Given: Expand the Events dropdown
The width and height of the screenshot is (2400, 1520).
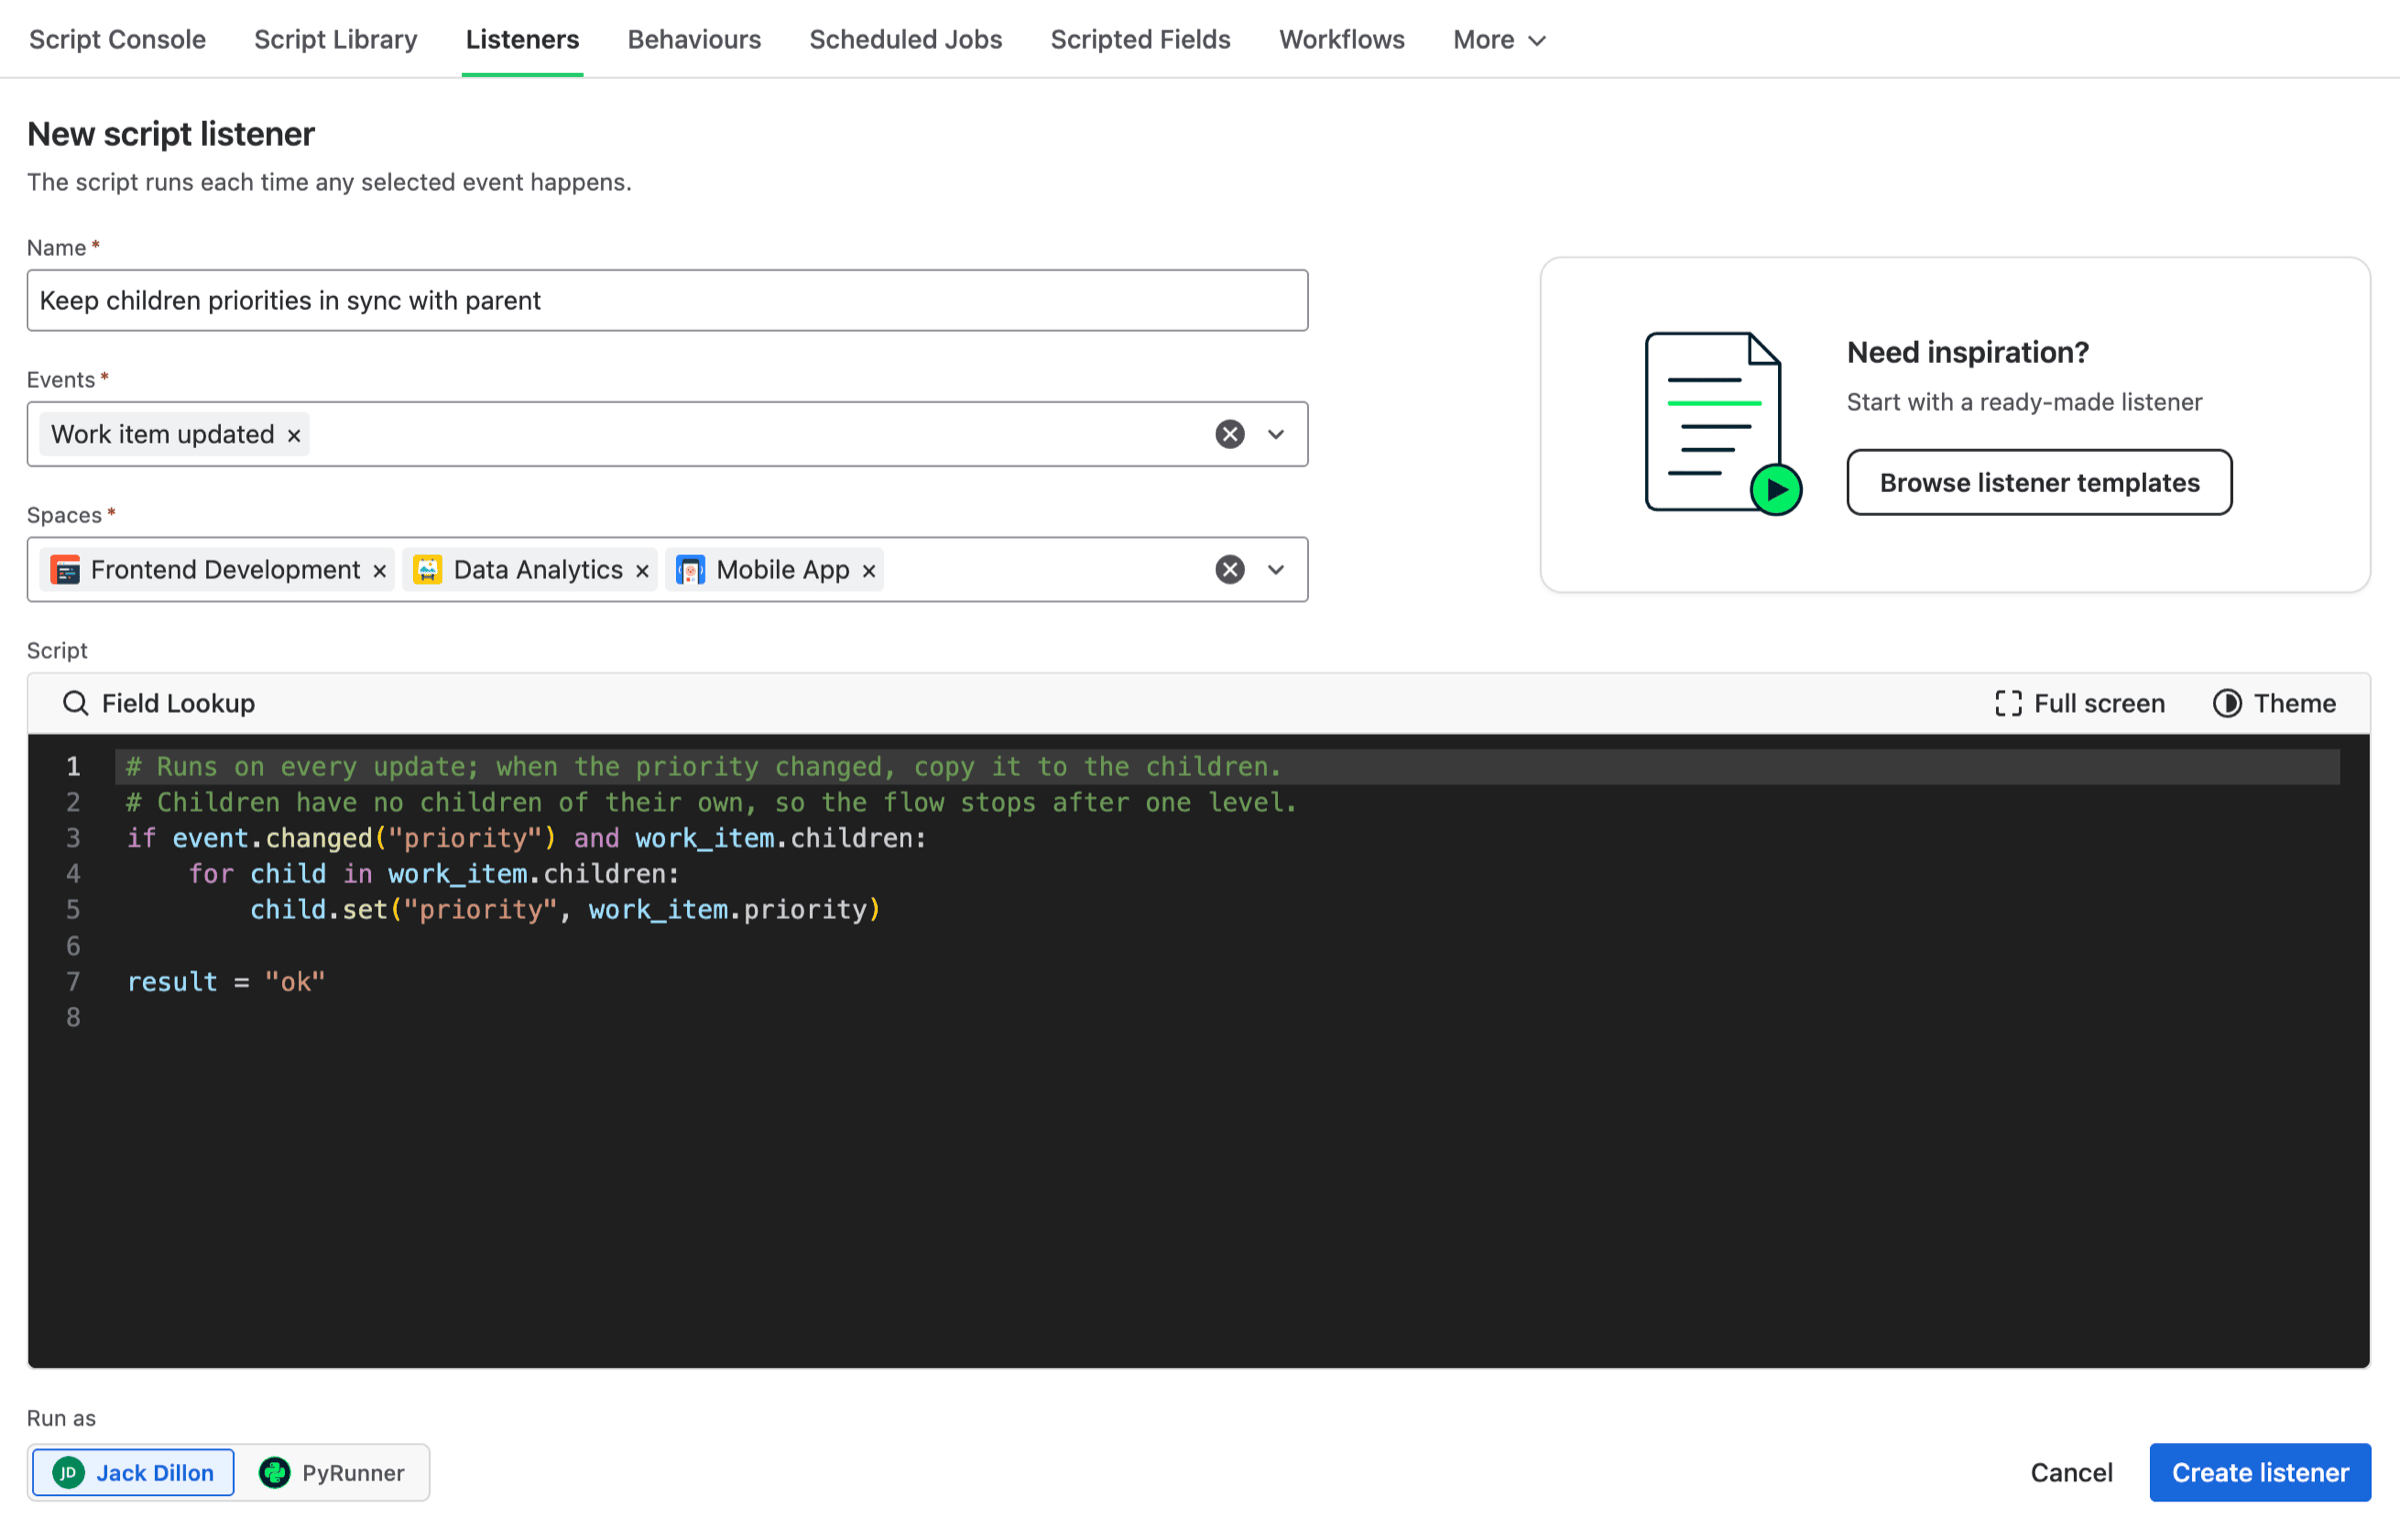Looking at the screenshot, I should 1276,434.
